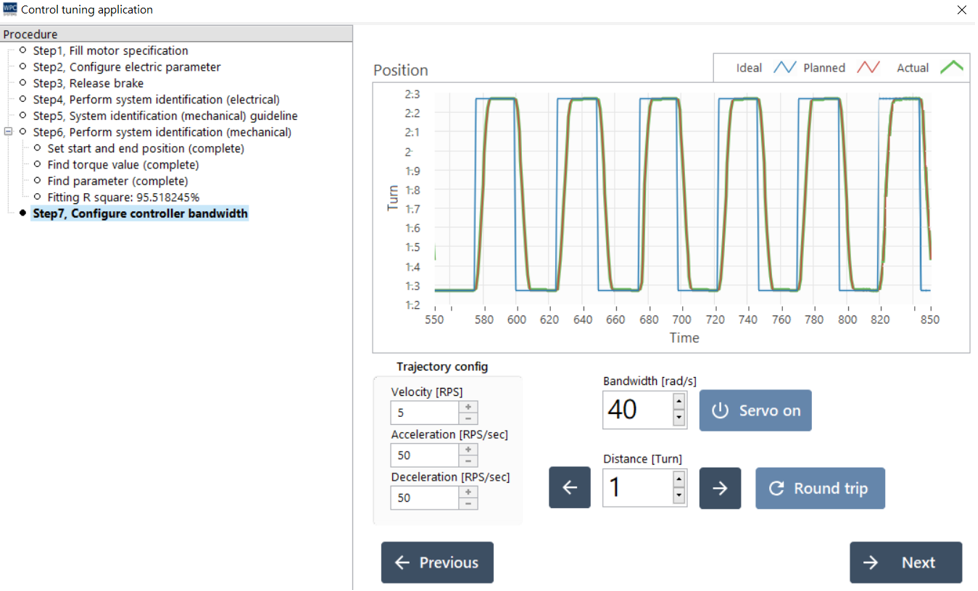978x591 pixels.
Task: Increase Velocity using its up spinner
Action: point(469,407)
